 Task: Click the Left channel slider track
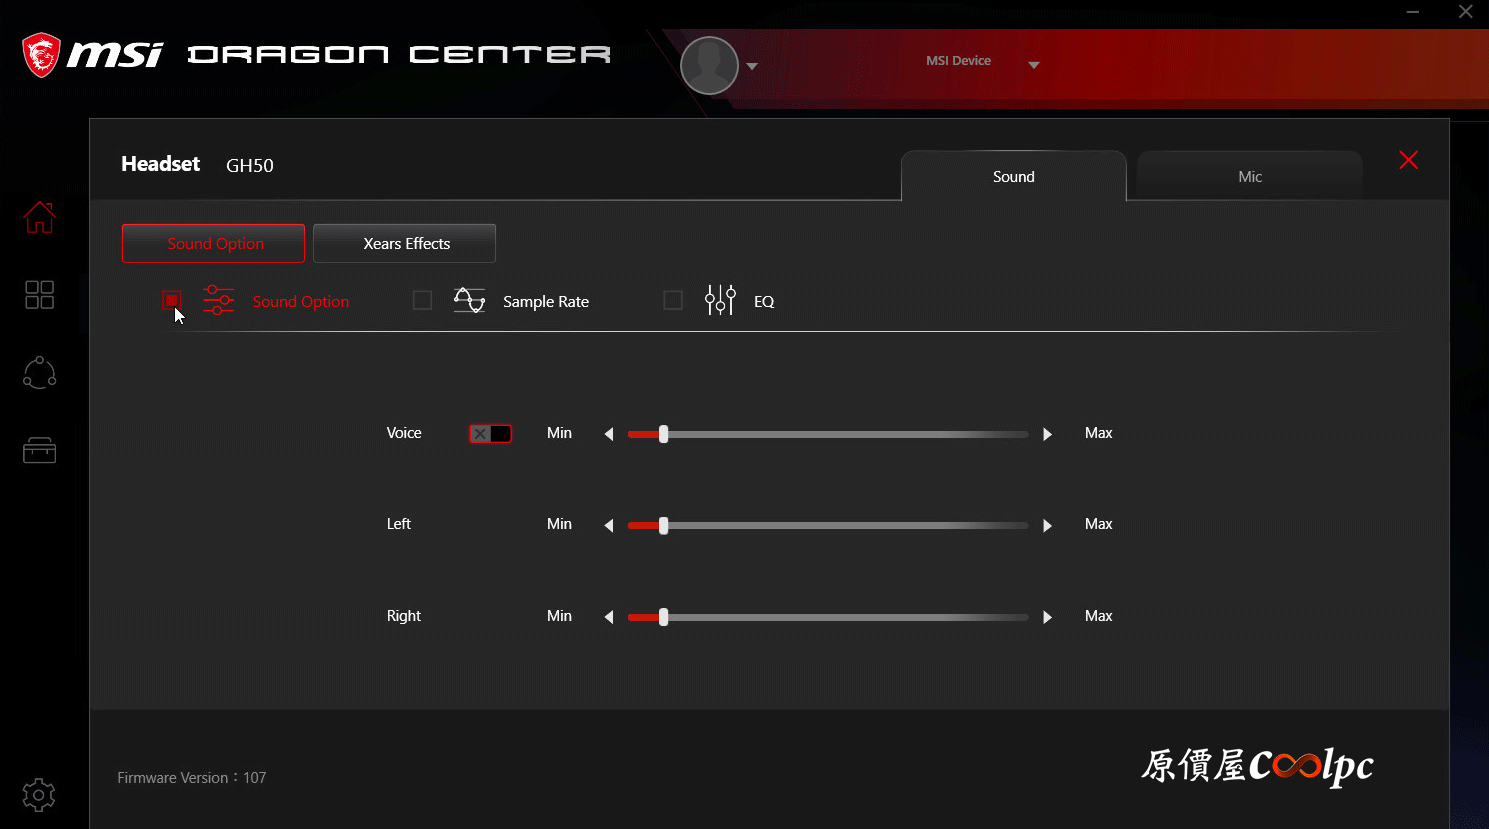click(x=828, y=525)
